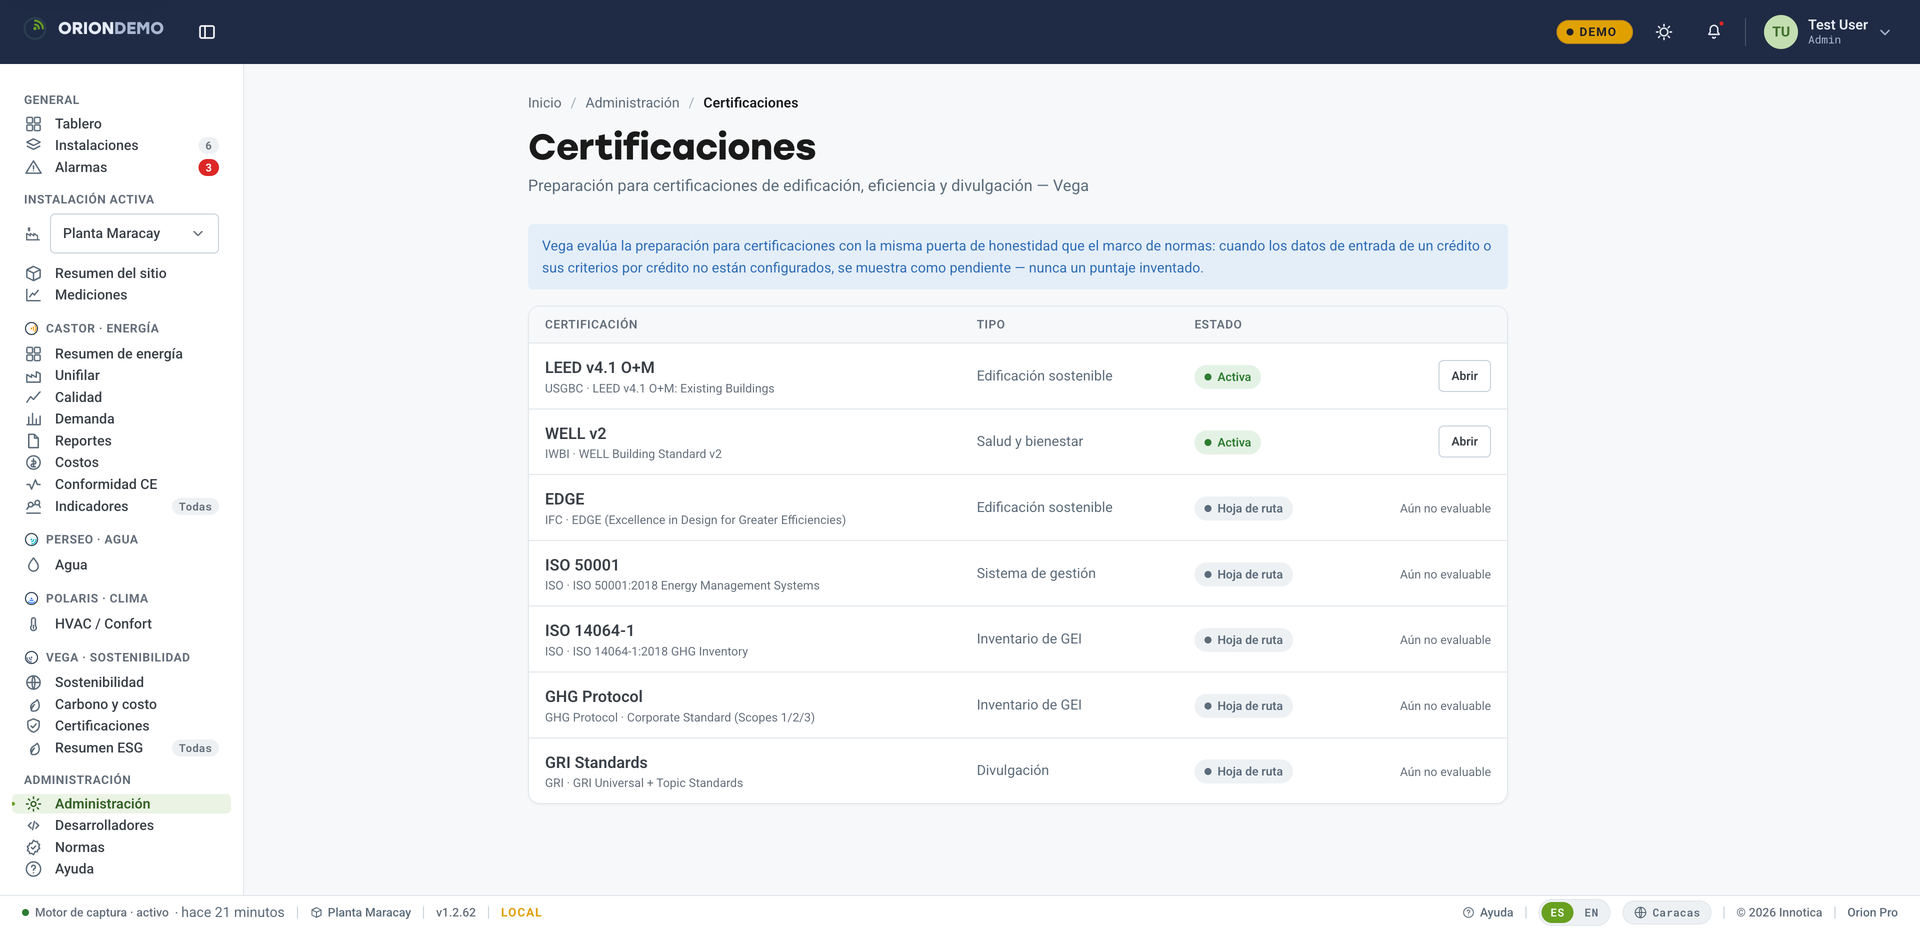Open Planta Maracay installation dropdown
The image size is (1920, 929).
click(134, 233)
